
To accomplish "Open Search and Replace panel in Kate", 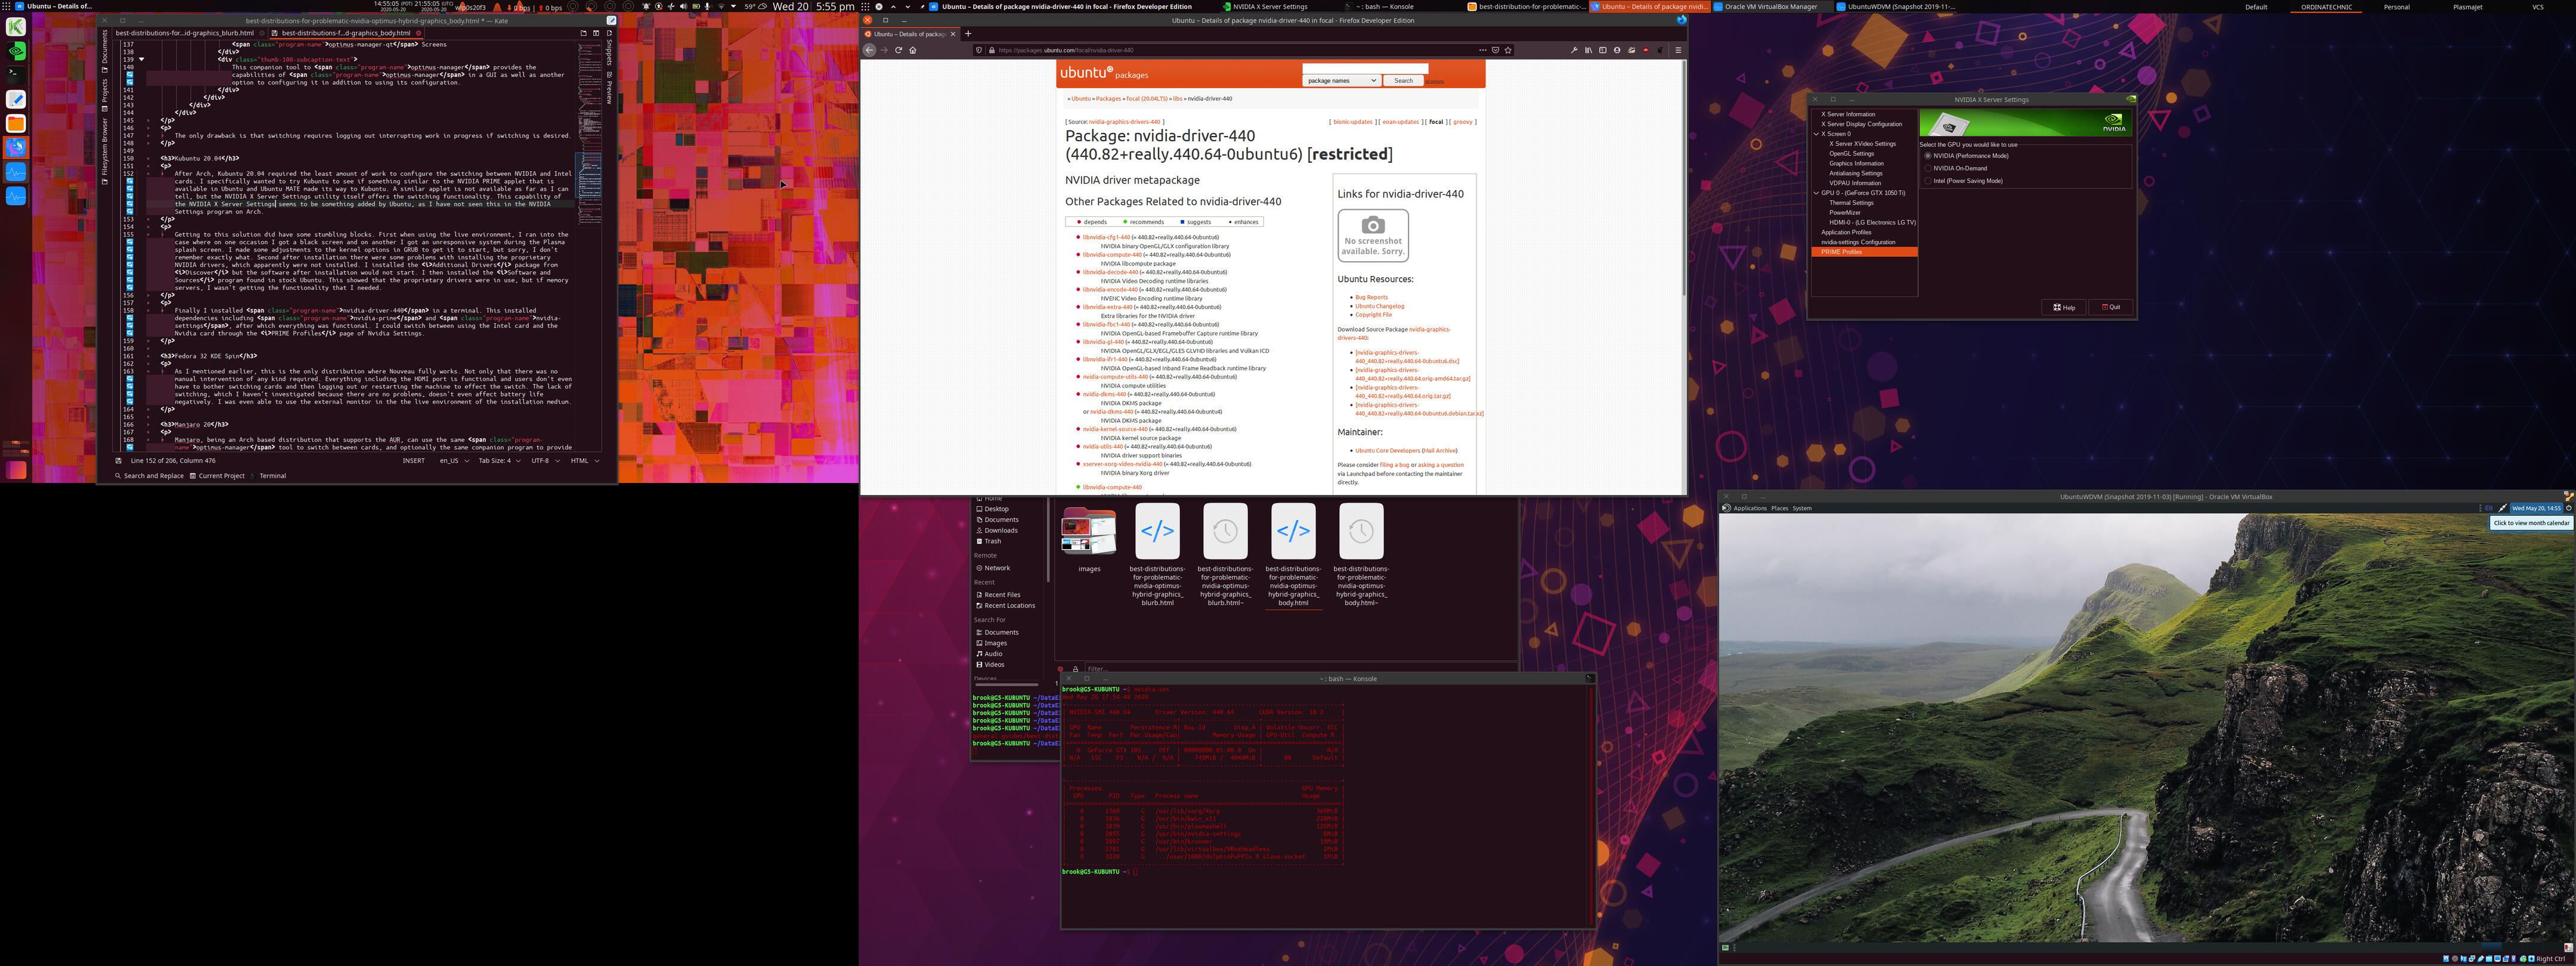I will [x=149, y=476].
